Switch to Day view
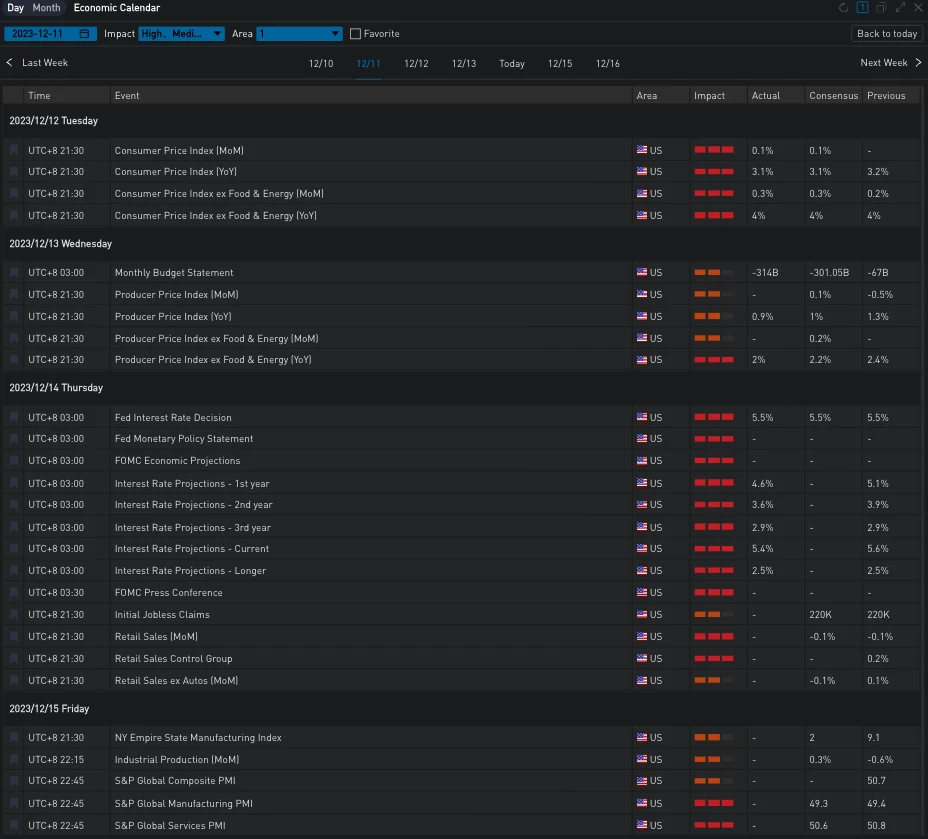Image resolution: width=928 pixels, height=839 pixels. tap(15, 8)
